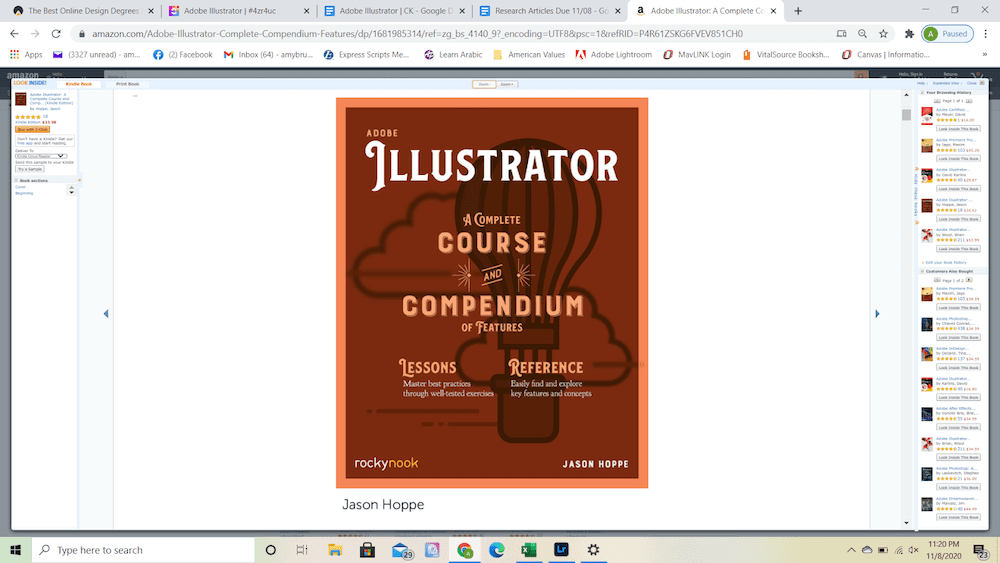Open the Mail app in taskbar
Image resolution: width=1000 pixels, height=563 pixels.
[x=401, y=550]
